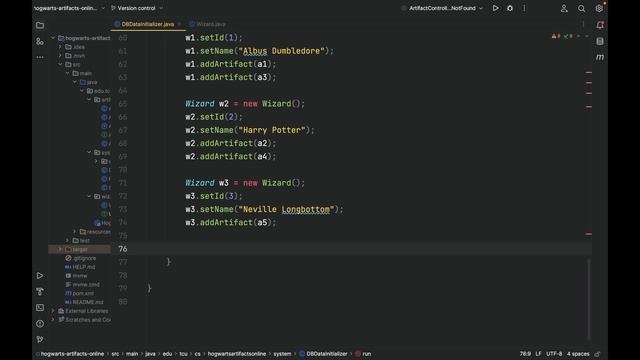Change LF line separator
The height and width of the screenshot is (360, 640).
click(x=538, y=354)
